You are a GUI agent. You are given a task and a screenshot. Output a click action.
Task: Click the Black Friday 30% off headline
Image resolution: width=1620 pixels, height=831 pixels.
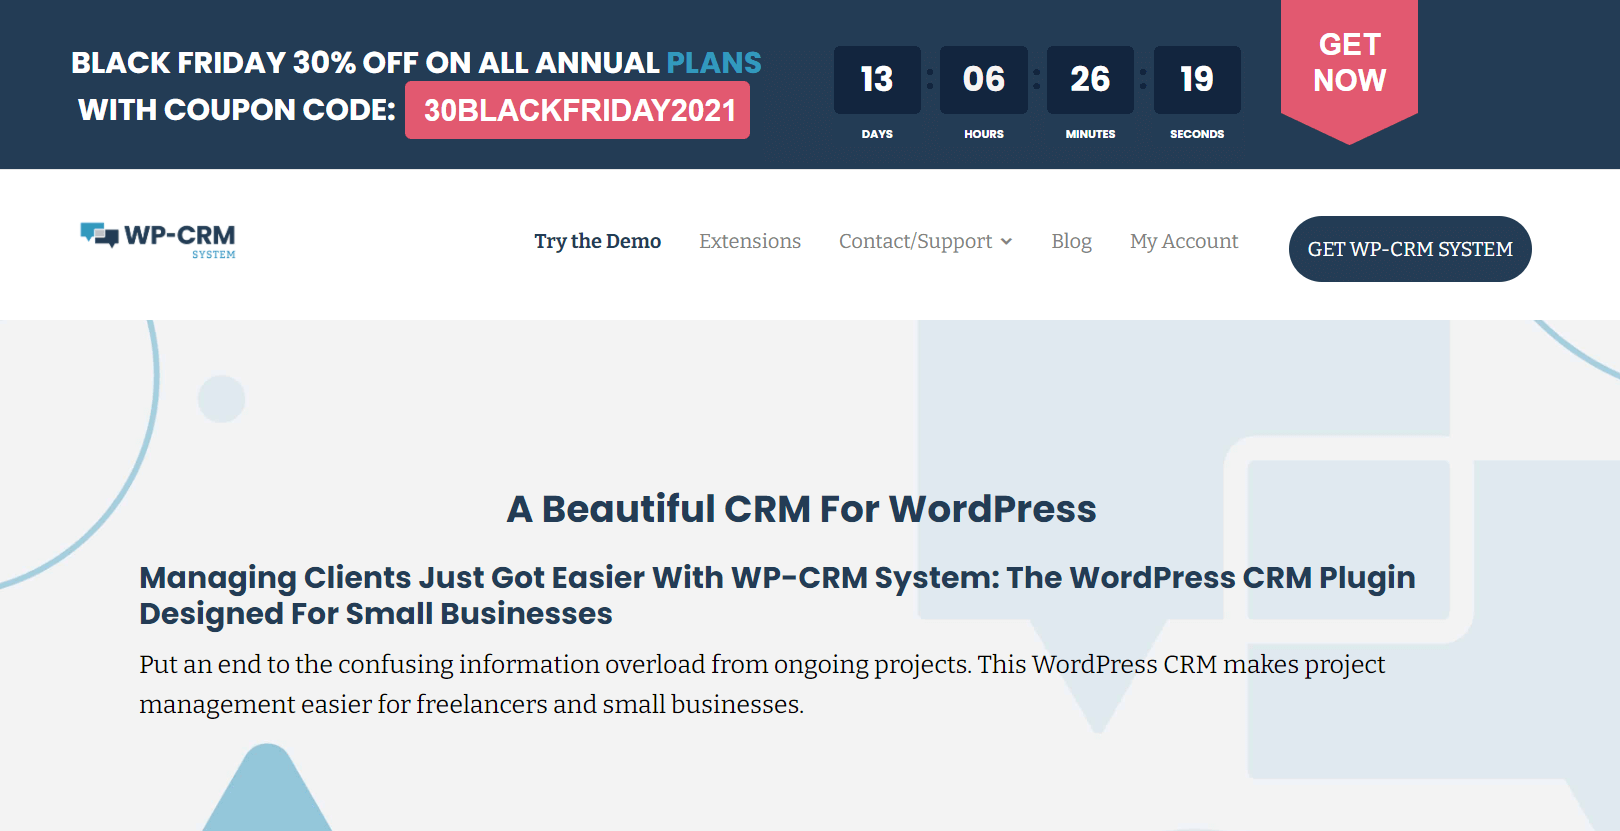click(x=416, y=63)
